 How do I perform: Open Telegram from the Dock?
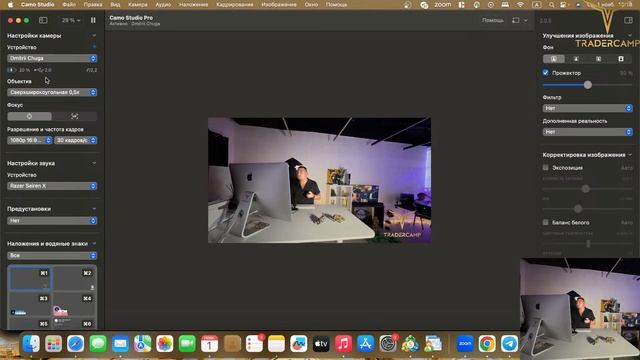509,344
